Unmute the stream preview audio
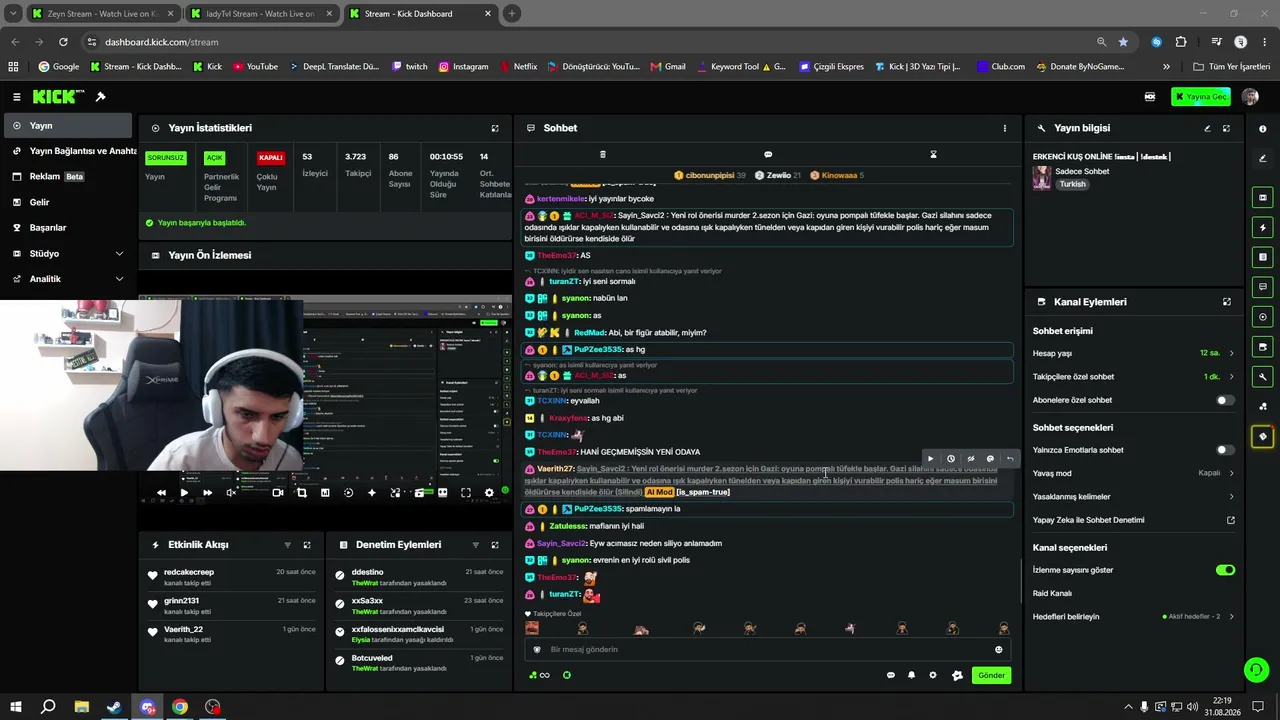Screen dimensions: 1280x720 click(x=231, y=493)
